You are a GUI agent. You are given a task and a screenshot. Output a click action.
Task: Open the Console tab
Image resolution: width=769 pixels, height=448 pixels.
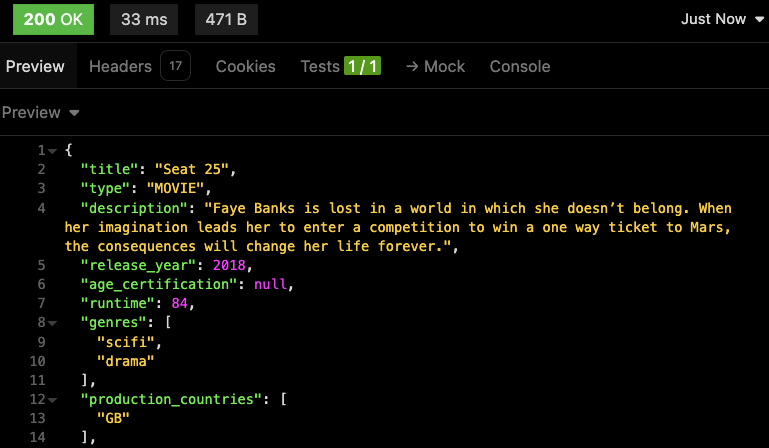(520, 66)
